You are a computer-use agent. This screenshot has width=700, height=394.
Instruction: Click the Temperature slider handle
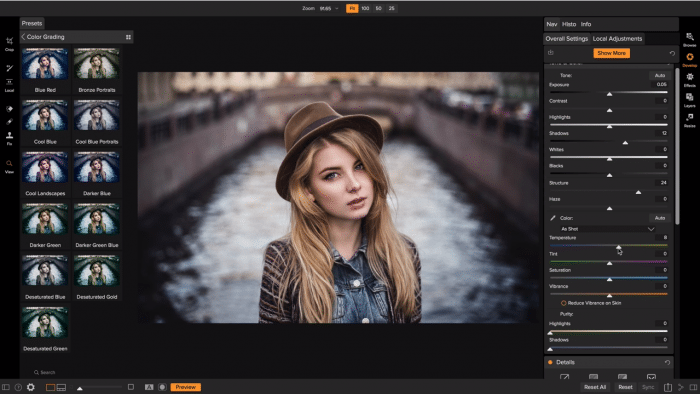tap(618, 247)
